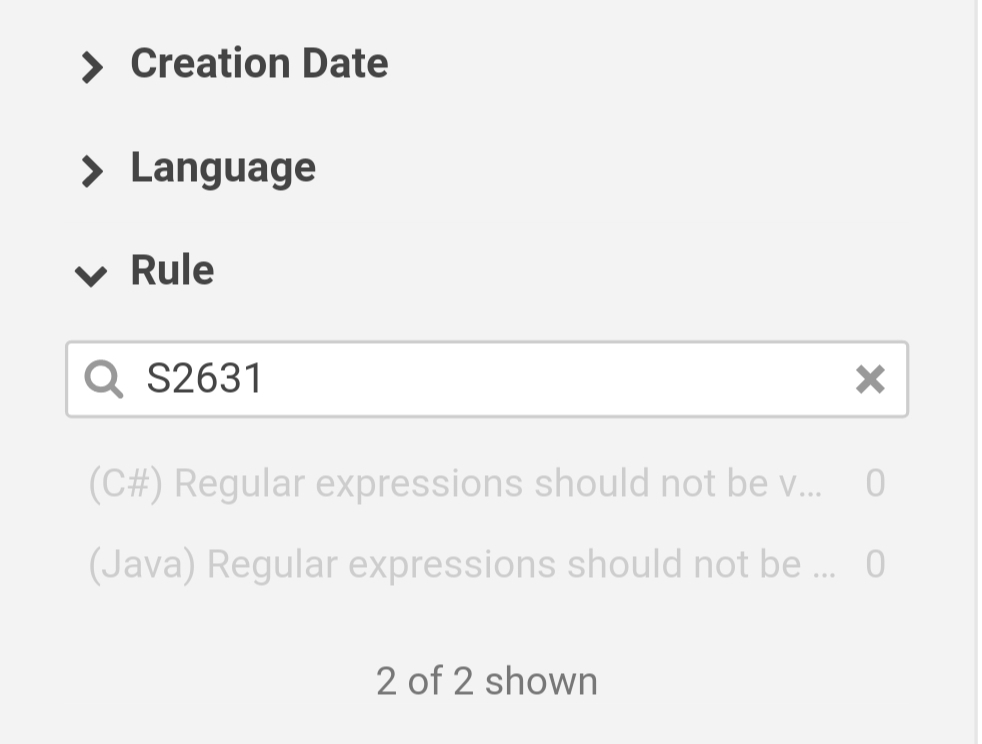Click the "(C#)" prefix of the first rule
Image resolution: width=982 pixels, height=744 pixels.
tap(127, 484)
